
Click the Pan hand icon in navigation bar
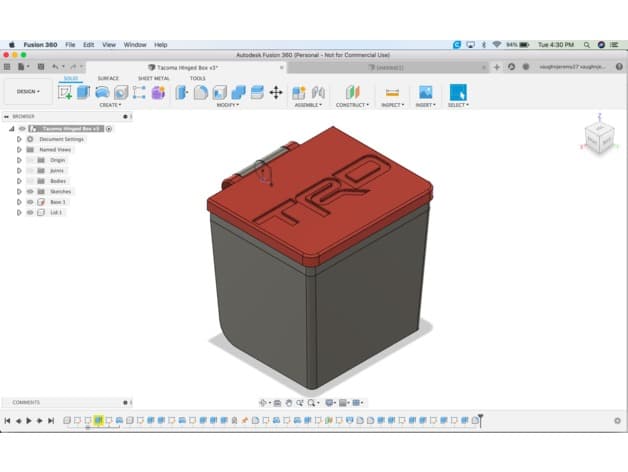point(289,403)
